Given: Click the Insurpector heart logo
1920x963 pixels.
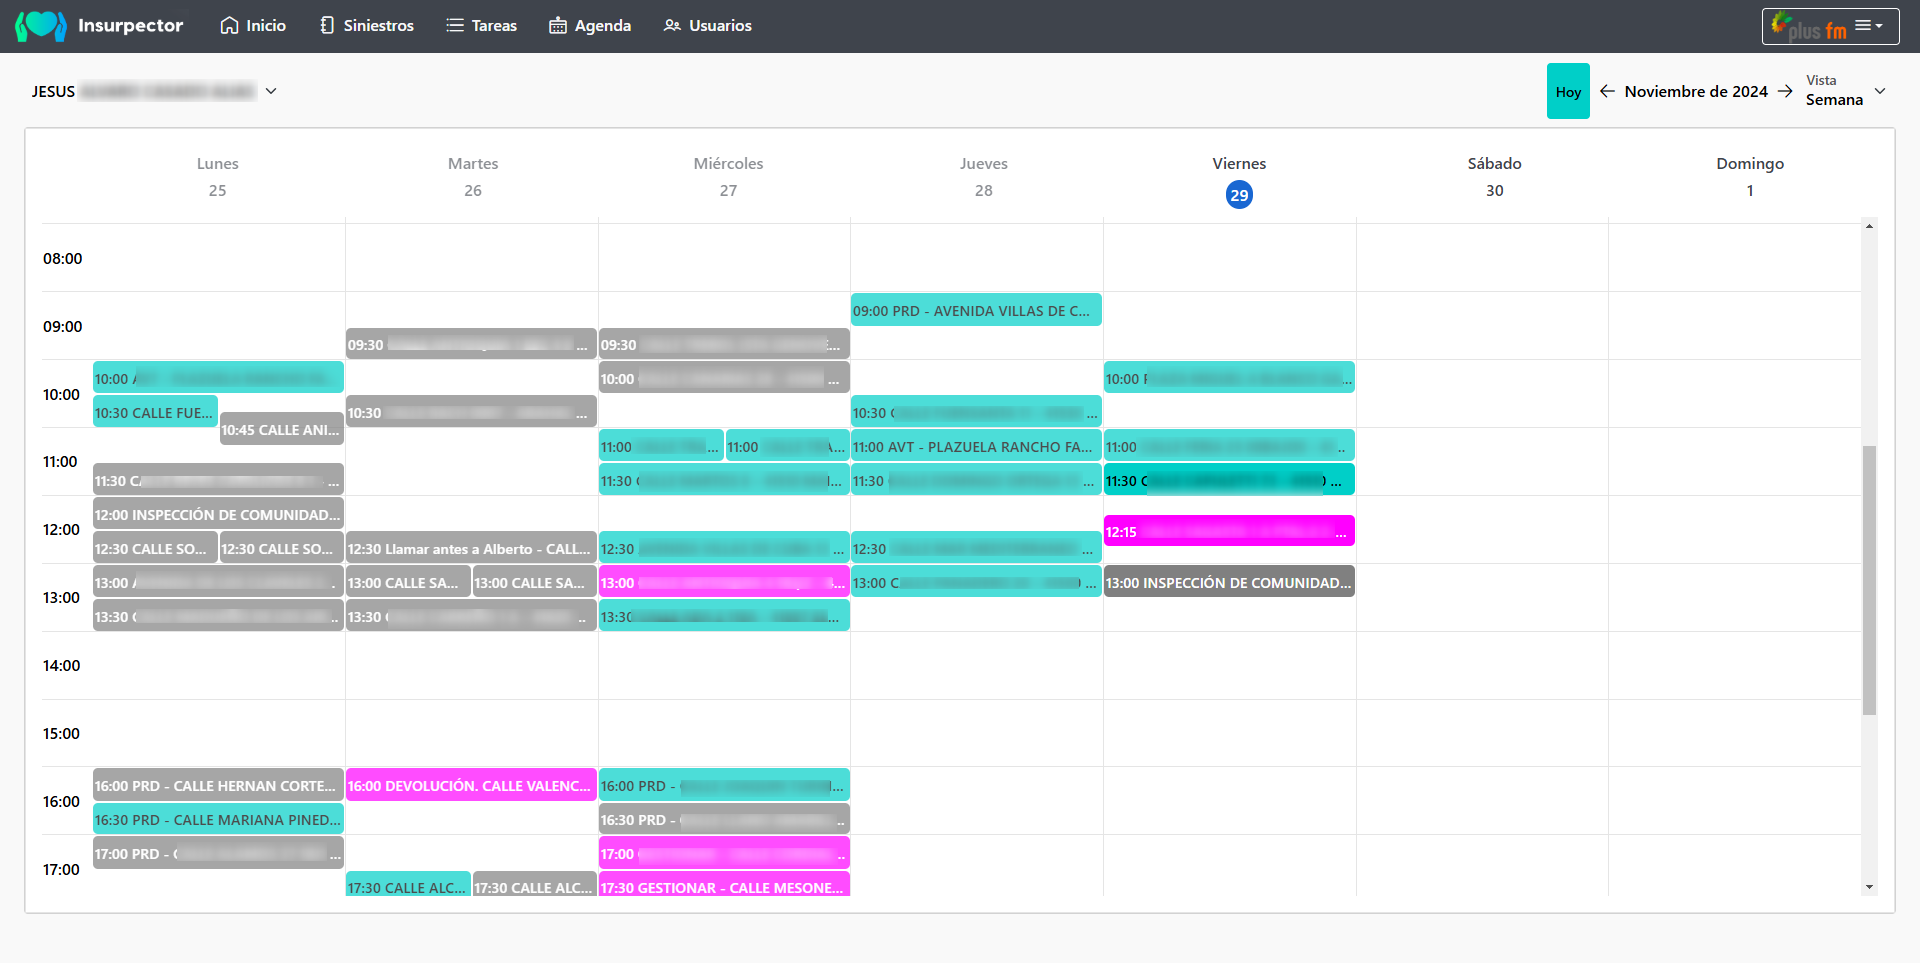Looking at the screenshot, I should coord(41,25).
